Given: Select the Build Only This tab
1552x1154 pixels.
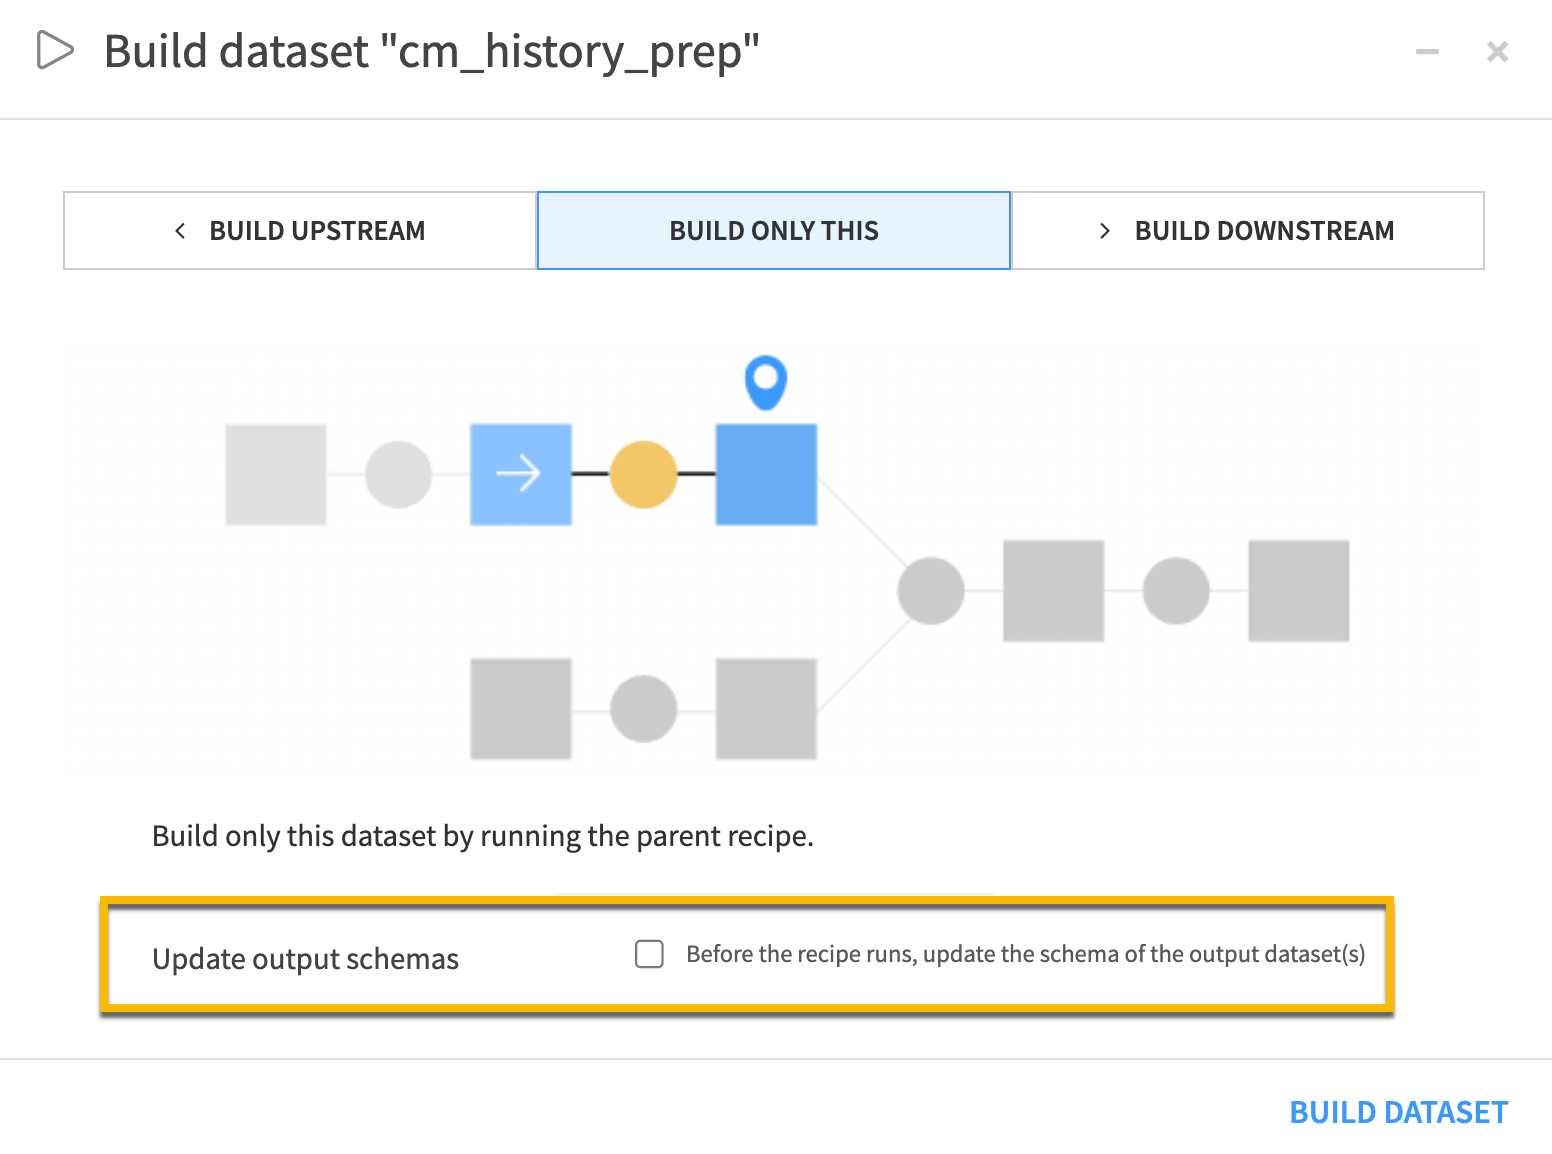Looking at the screenshot, I should [x=774, y=231].
